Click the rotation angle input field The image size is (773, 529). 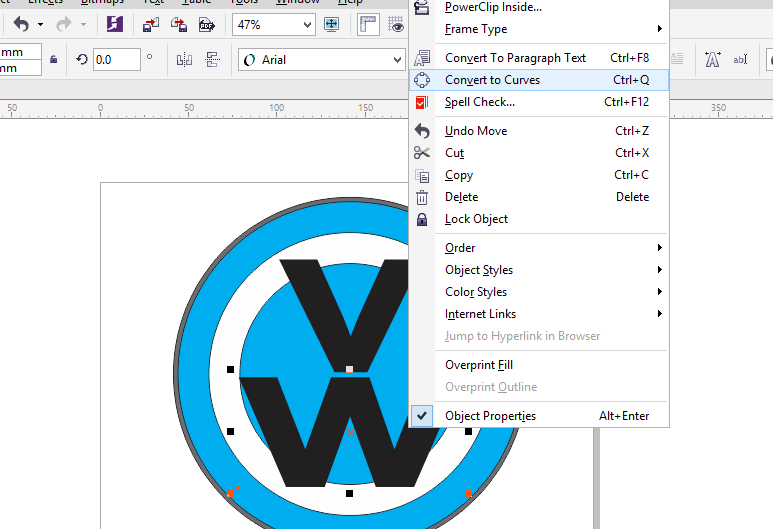[117, 60]
